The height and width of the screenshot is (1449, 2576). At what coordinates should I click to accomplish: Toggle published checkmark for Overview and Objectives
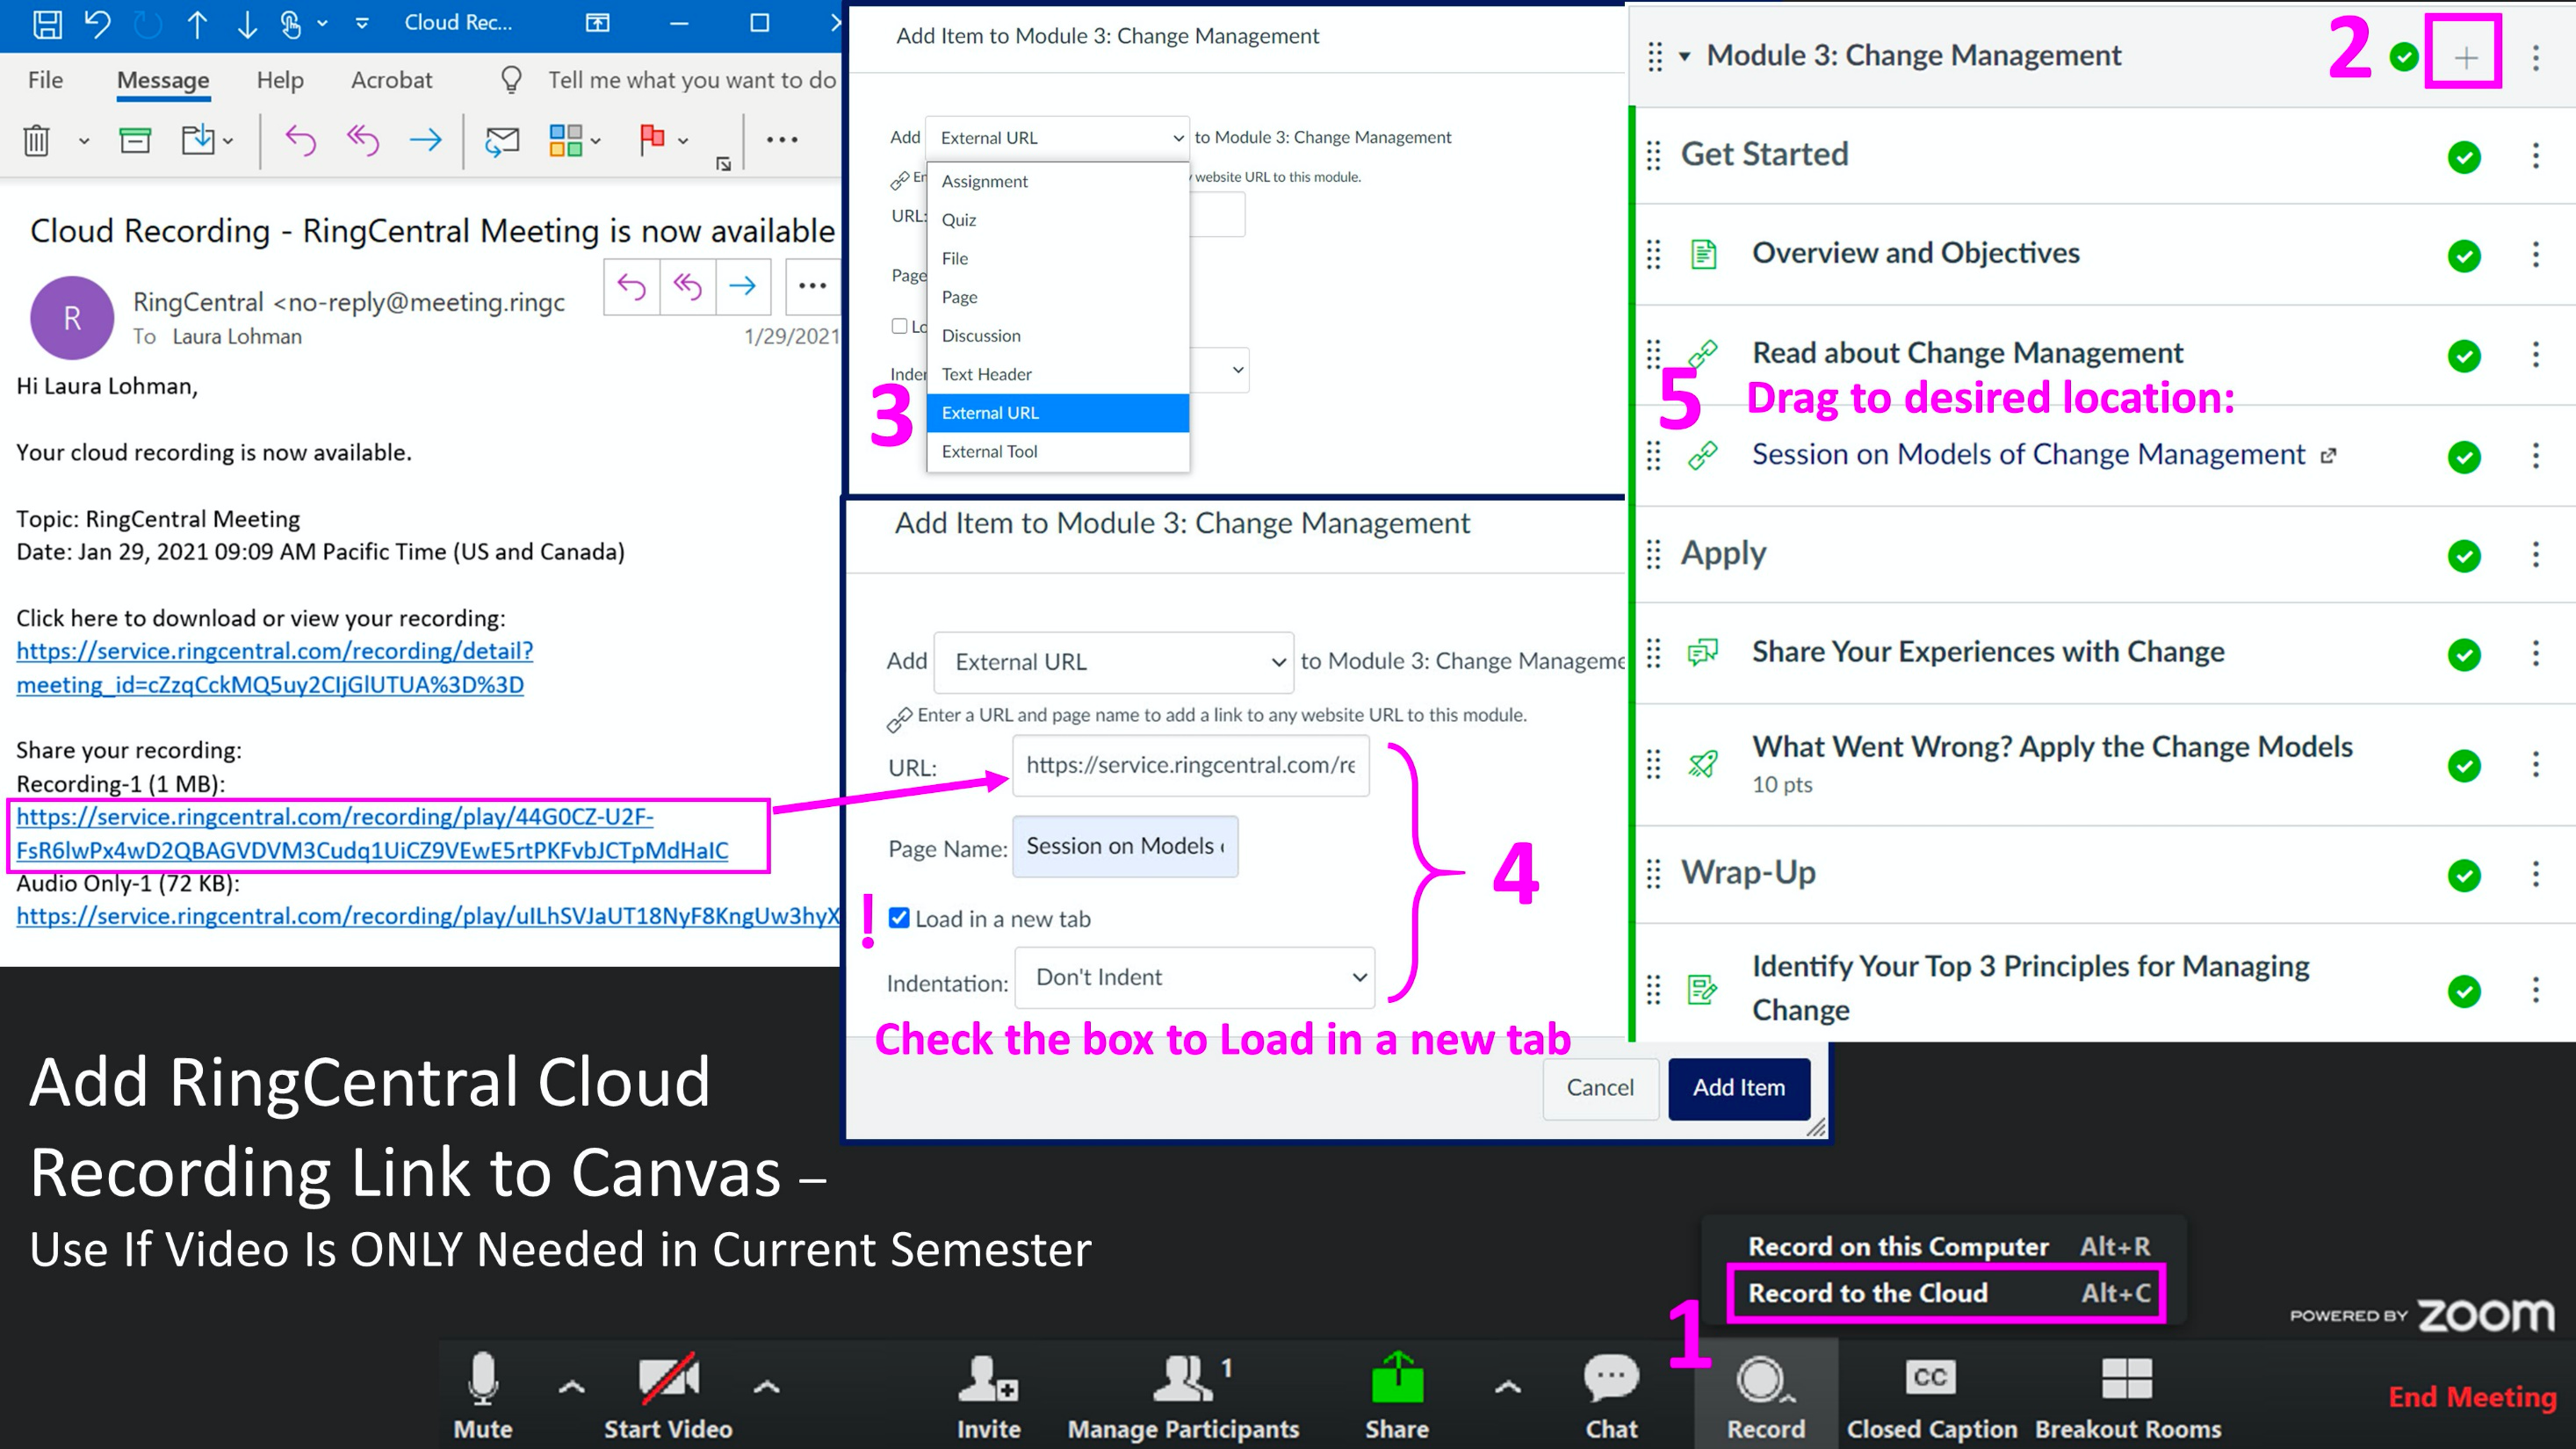pyautogui.click(x=2464, y=255)
